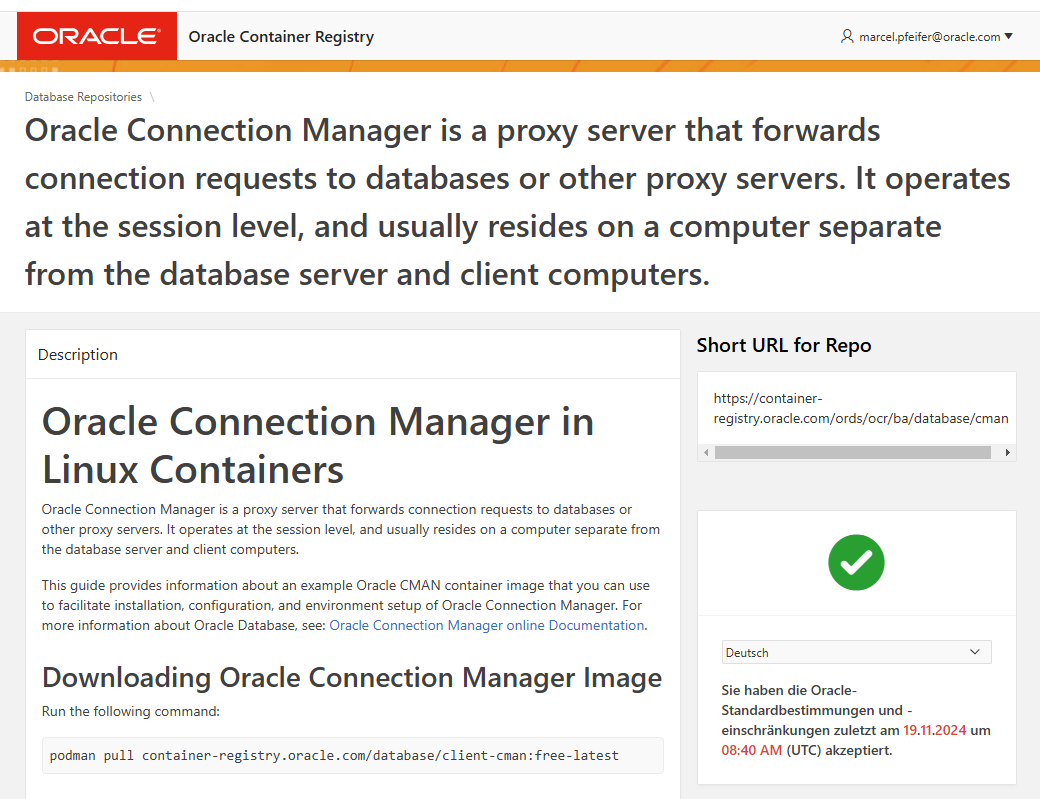Image resolution: width=1040 pixels, height=799 pixels.
Task: Click the URL box left scroll arrow
Action: tap(706, 452)
